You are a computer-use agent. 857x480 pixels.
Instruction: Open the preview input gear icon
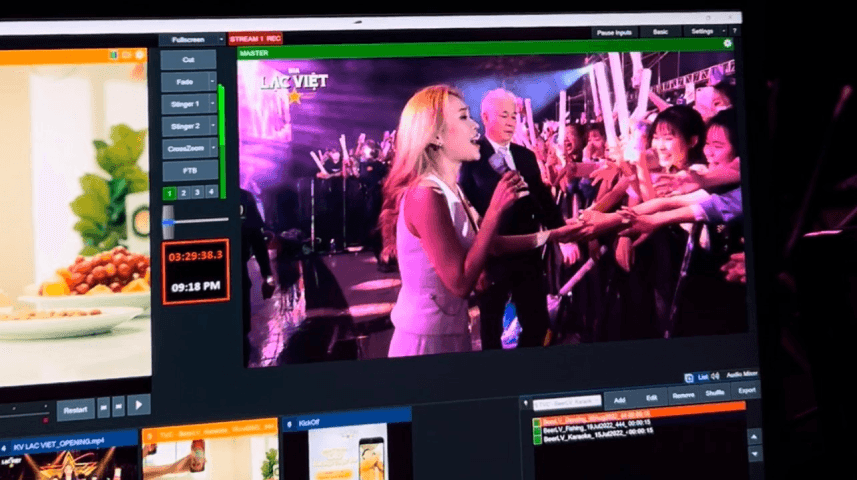[x=140, y=54]
